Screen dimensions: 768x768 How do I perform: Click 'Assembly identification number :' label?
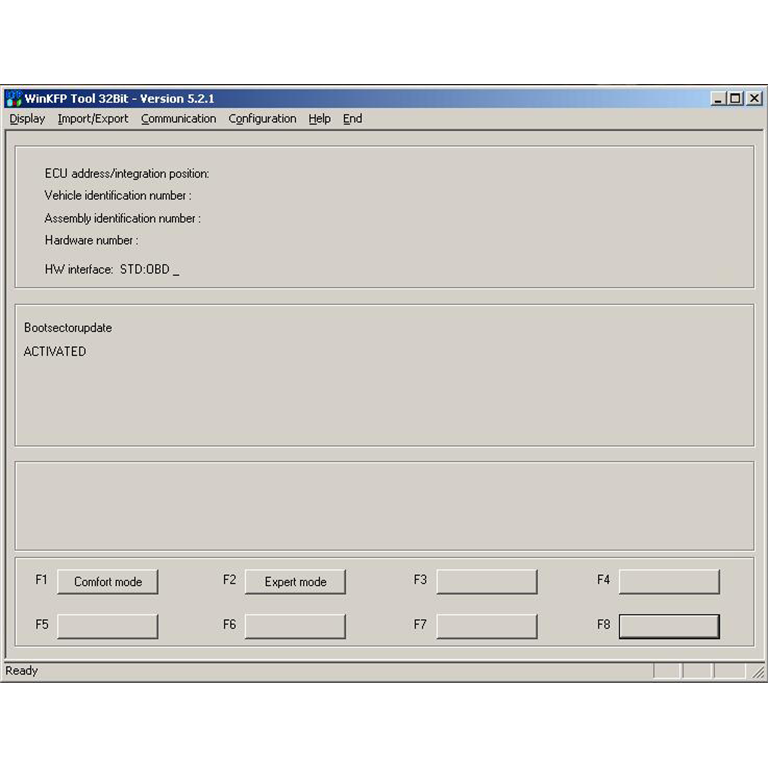tap(123, 218)
